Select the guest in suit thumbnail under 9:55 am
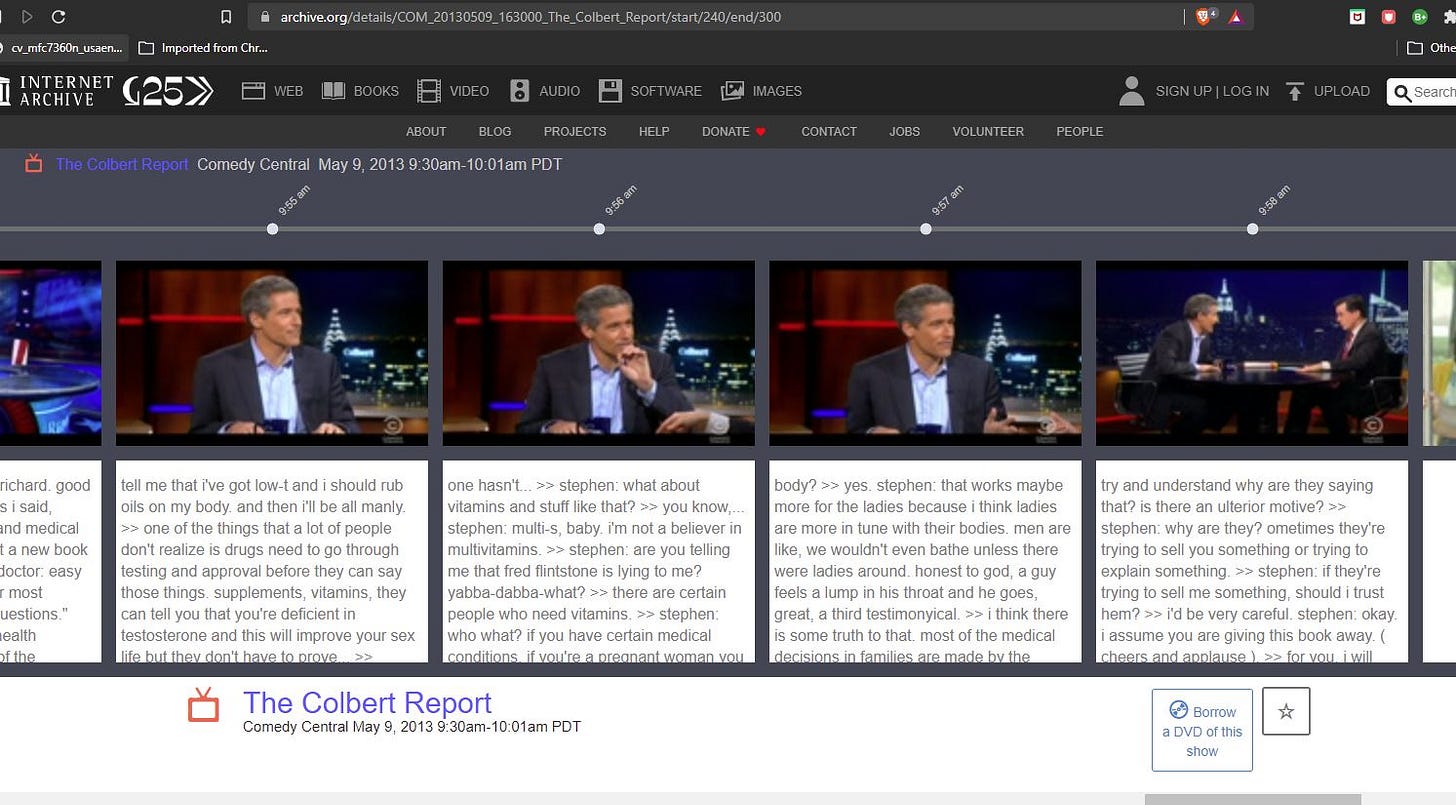The image size is (1456, 805). pyautogui.click(x=272, y=353)
